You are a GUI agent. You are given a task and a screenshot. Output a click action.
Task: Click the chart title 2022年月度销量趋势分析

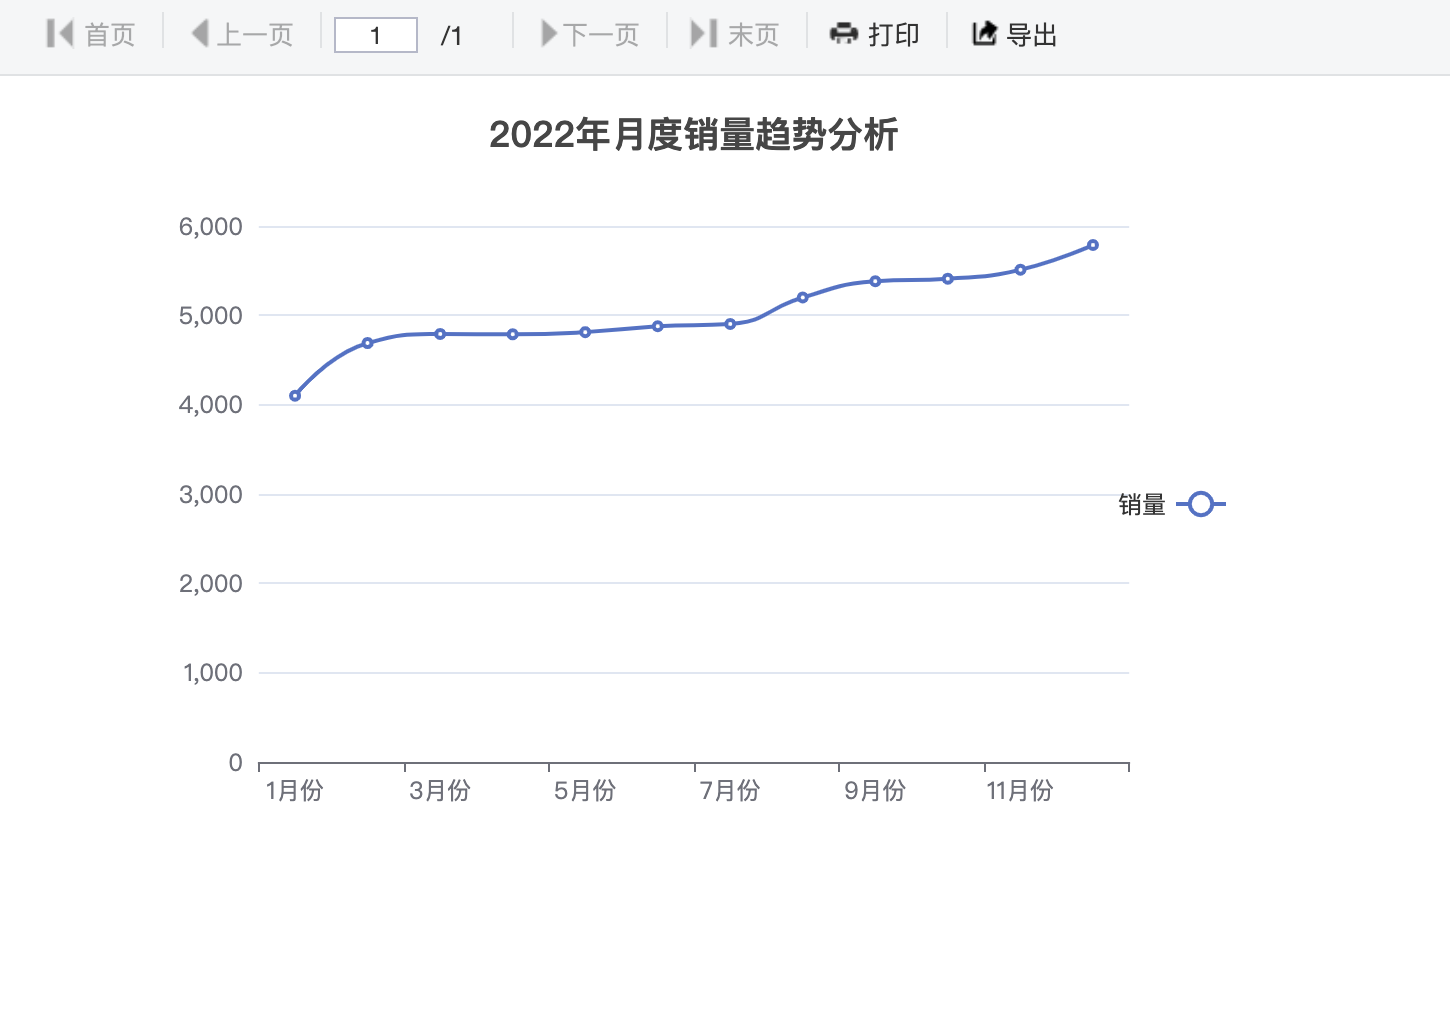694,135
